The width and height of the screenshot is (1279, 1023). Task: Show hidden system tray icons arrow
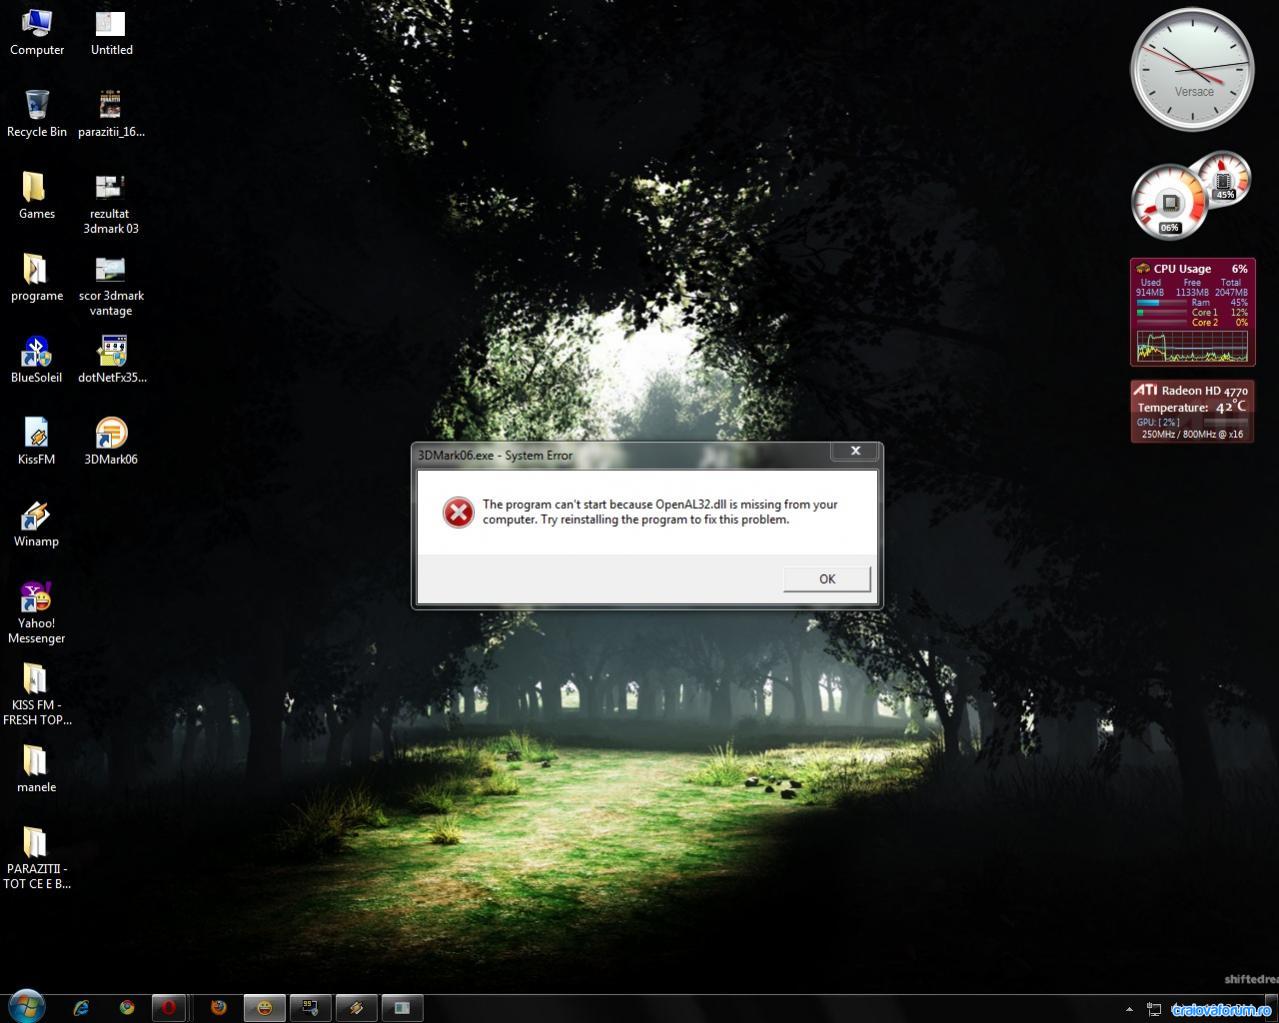coord(1129,1010)
